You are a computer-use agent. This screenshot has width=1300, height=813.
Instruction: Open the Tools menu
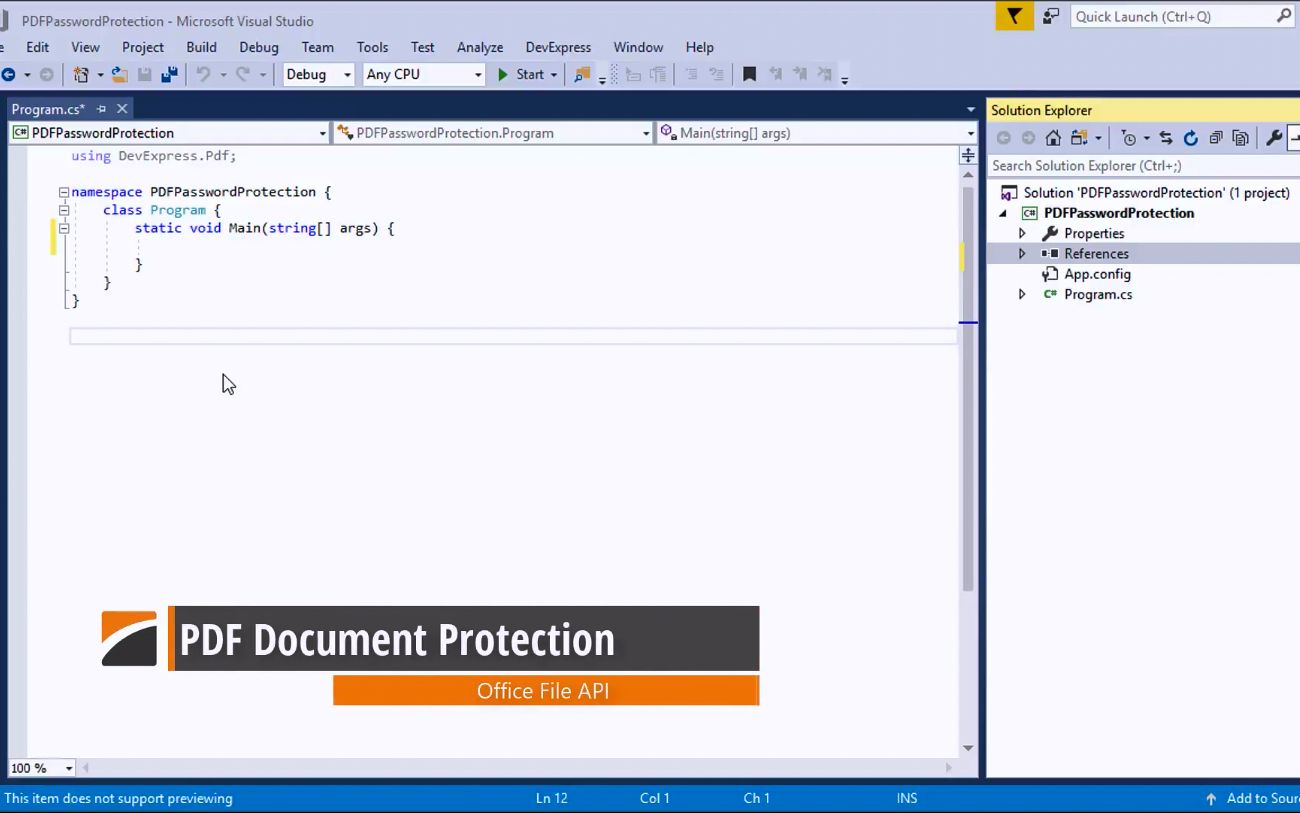tap(372, 47)
